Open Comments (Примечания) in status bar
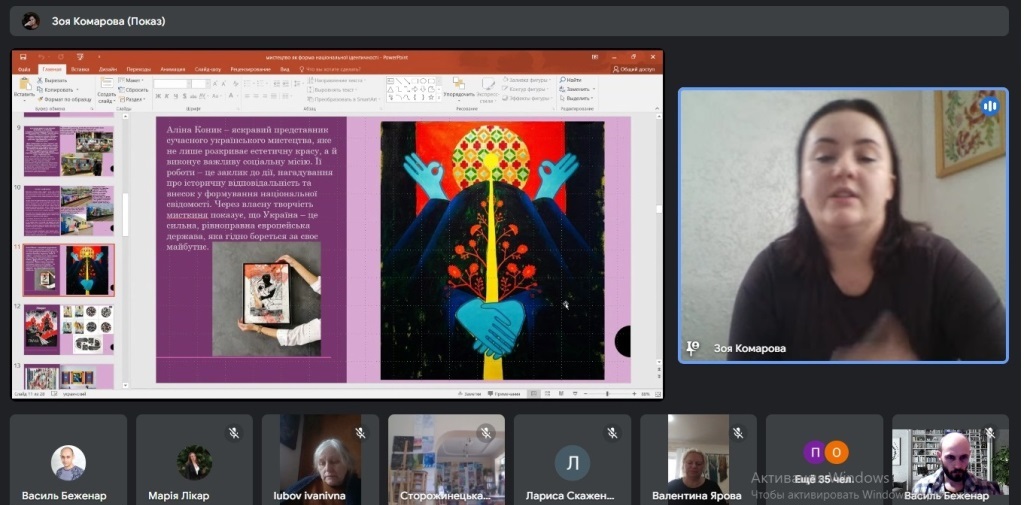The width and height of the screenshot is (1024, 505). coord(504,394)
